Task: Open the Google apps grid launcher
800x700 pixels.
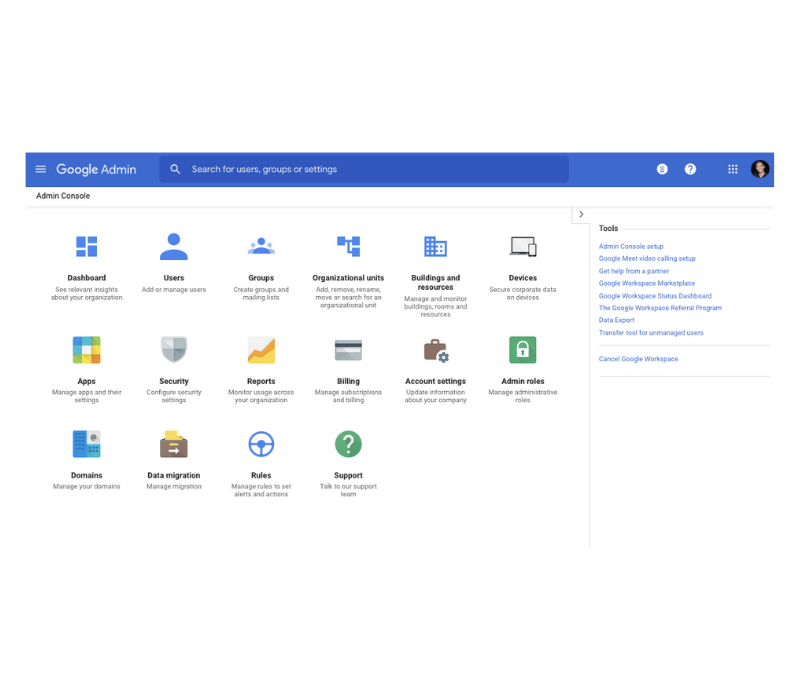Action: click(x=733, y=170)
